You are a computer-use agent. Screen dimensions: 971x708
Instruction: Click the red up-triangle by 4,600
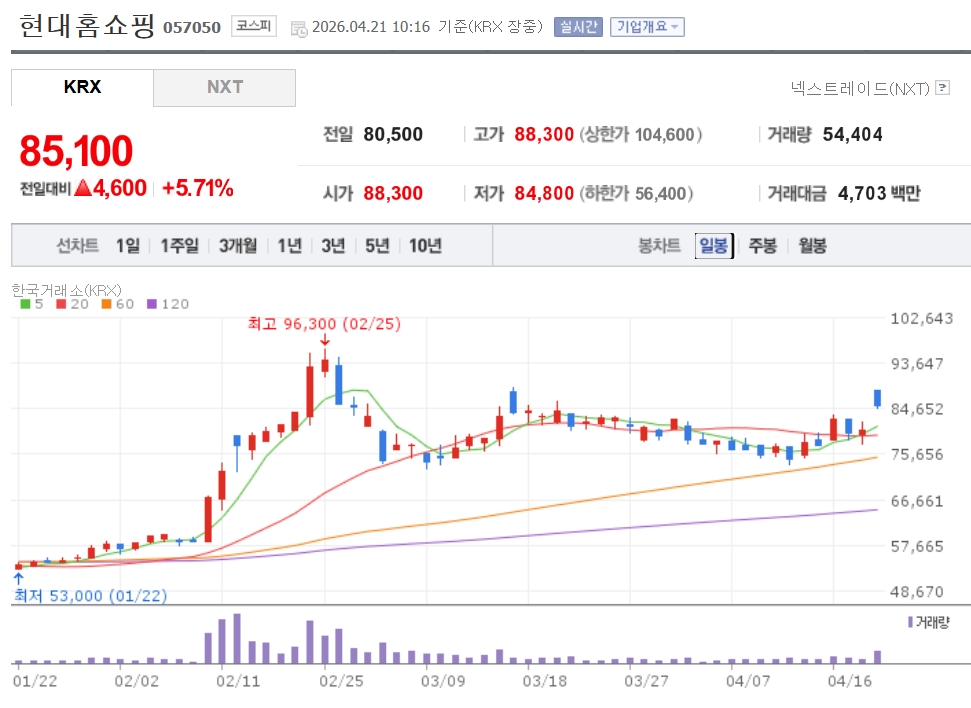click(82, 188)
